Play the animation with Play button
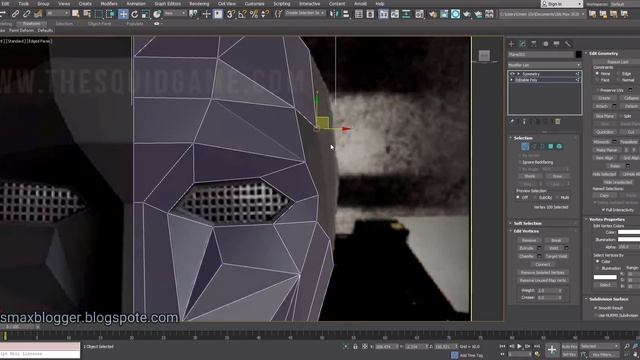 (x=520, y=347)
